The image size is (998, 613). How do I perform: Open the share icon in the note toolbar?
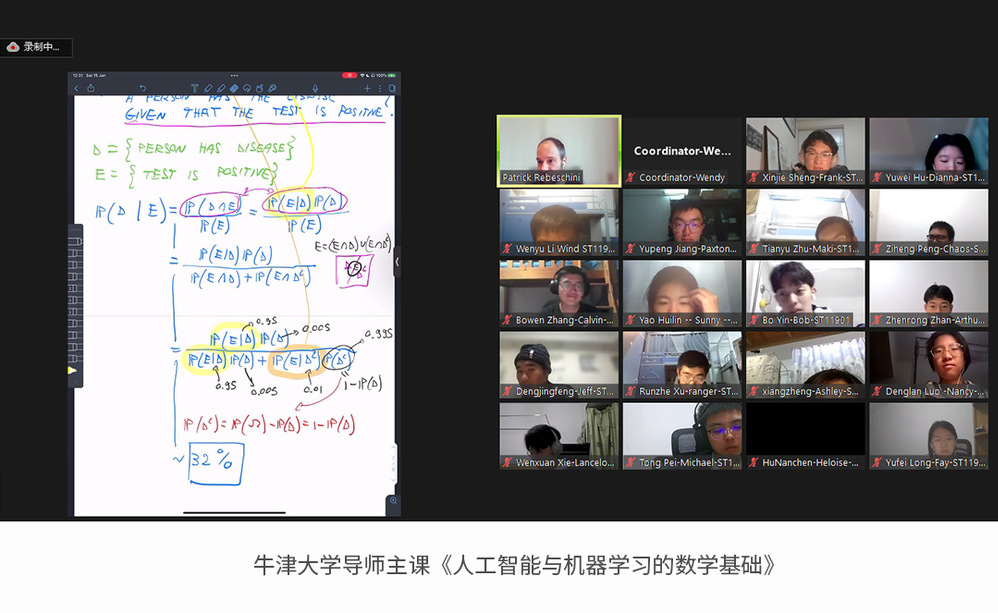pyautogui.click(x=91, y=88)
